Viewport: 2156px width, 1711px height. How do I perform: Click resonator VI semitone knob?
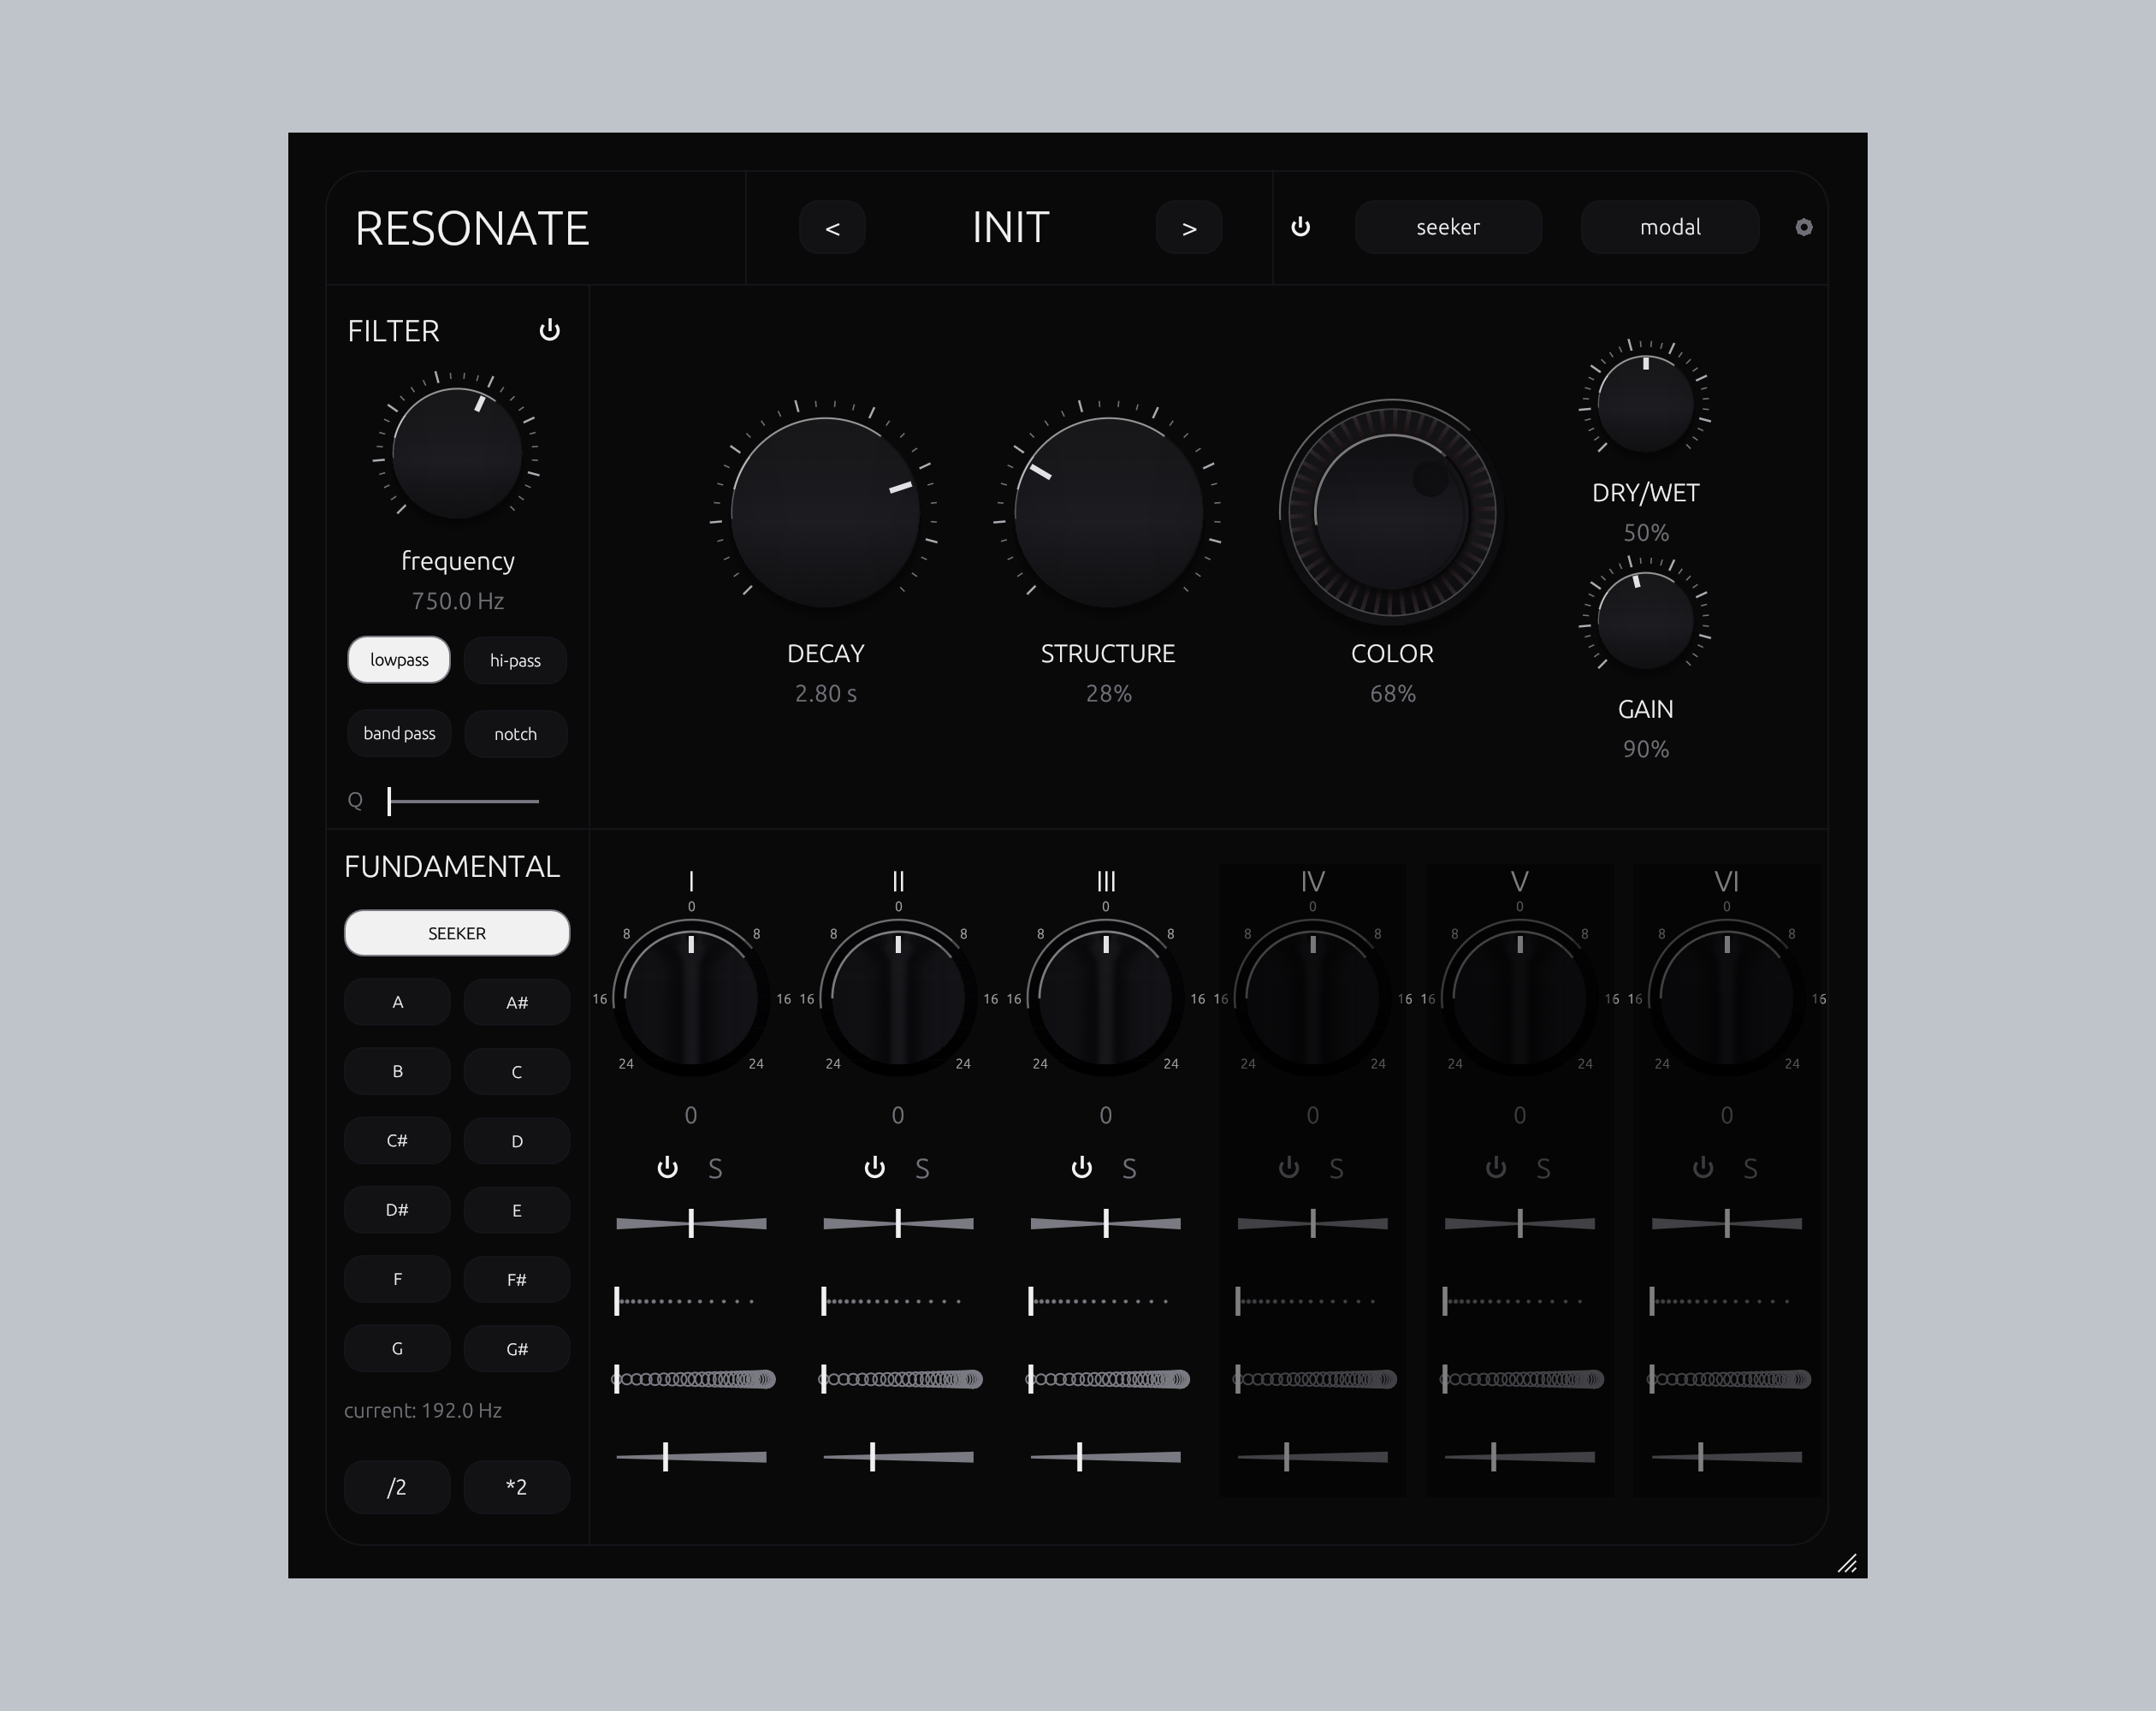(x=1726, y=998)
